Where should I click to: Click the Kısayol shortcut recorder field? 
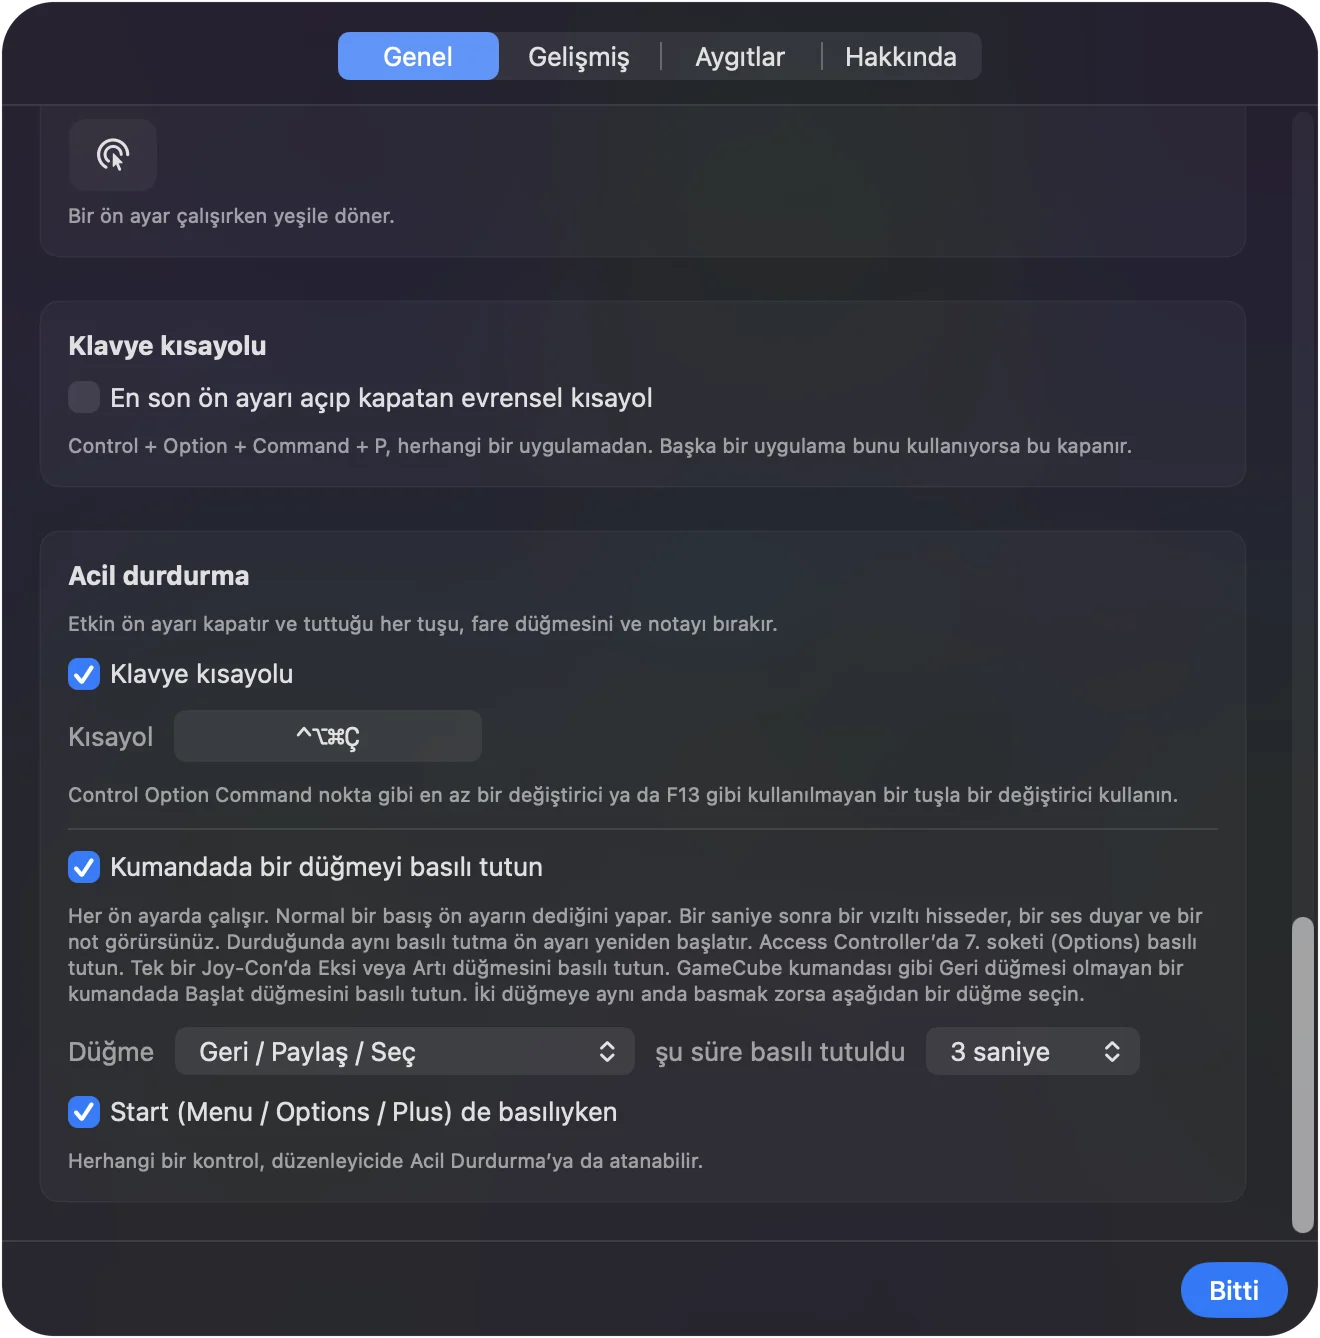328,736
